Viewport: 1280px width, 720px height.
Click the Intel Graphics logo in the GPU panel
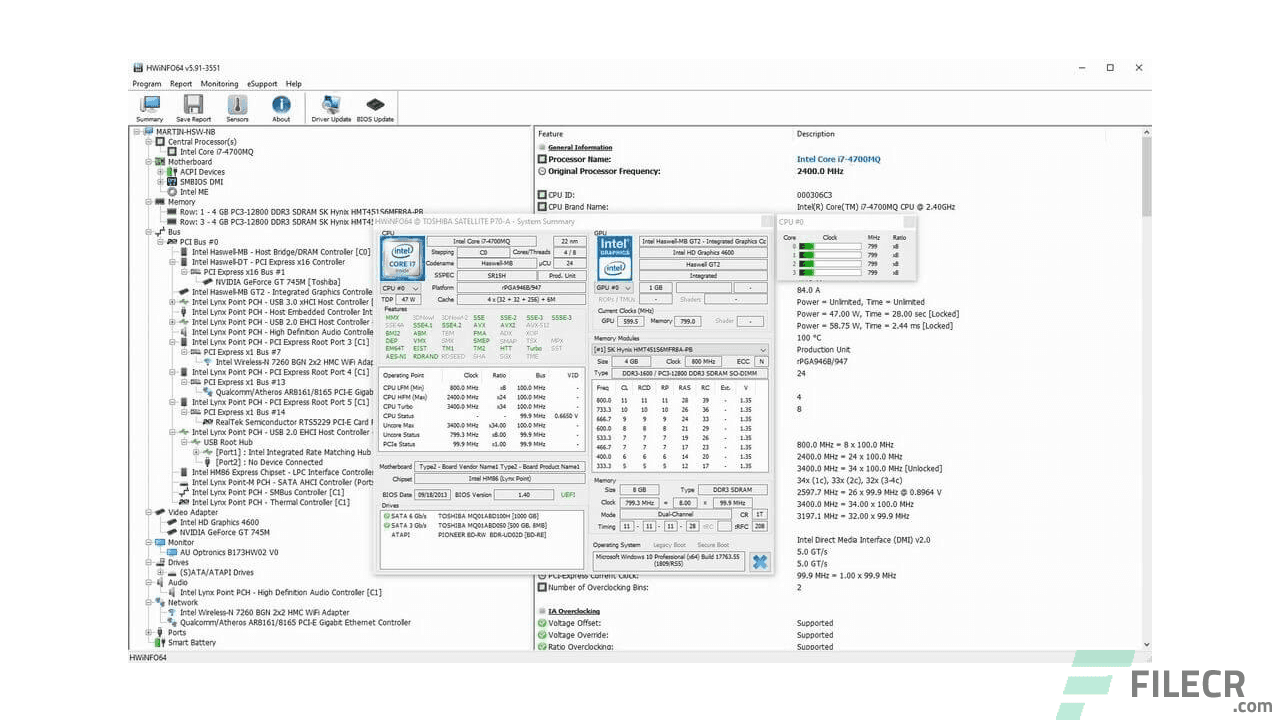coord(614,260)
